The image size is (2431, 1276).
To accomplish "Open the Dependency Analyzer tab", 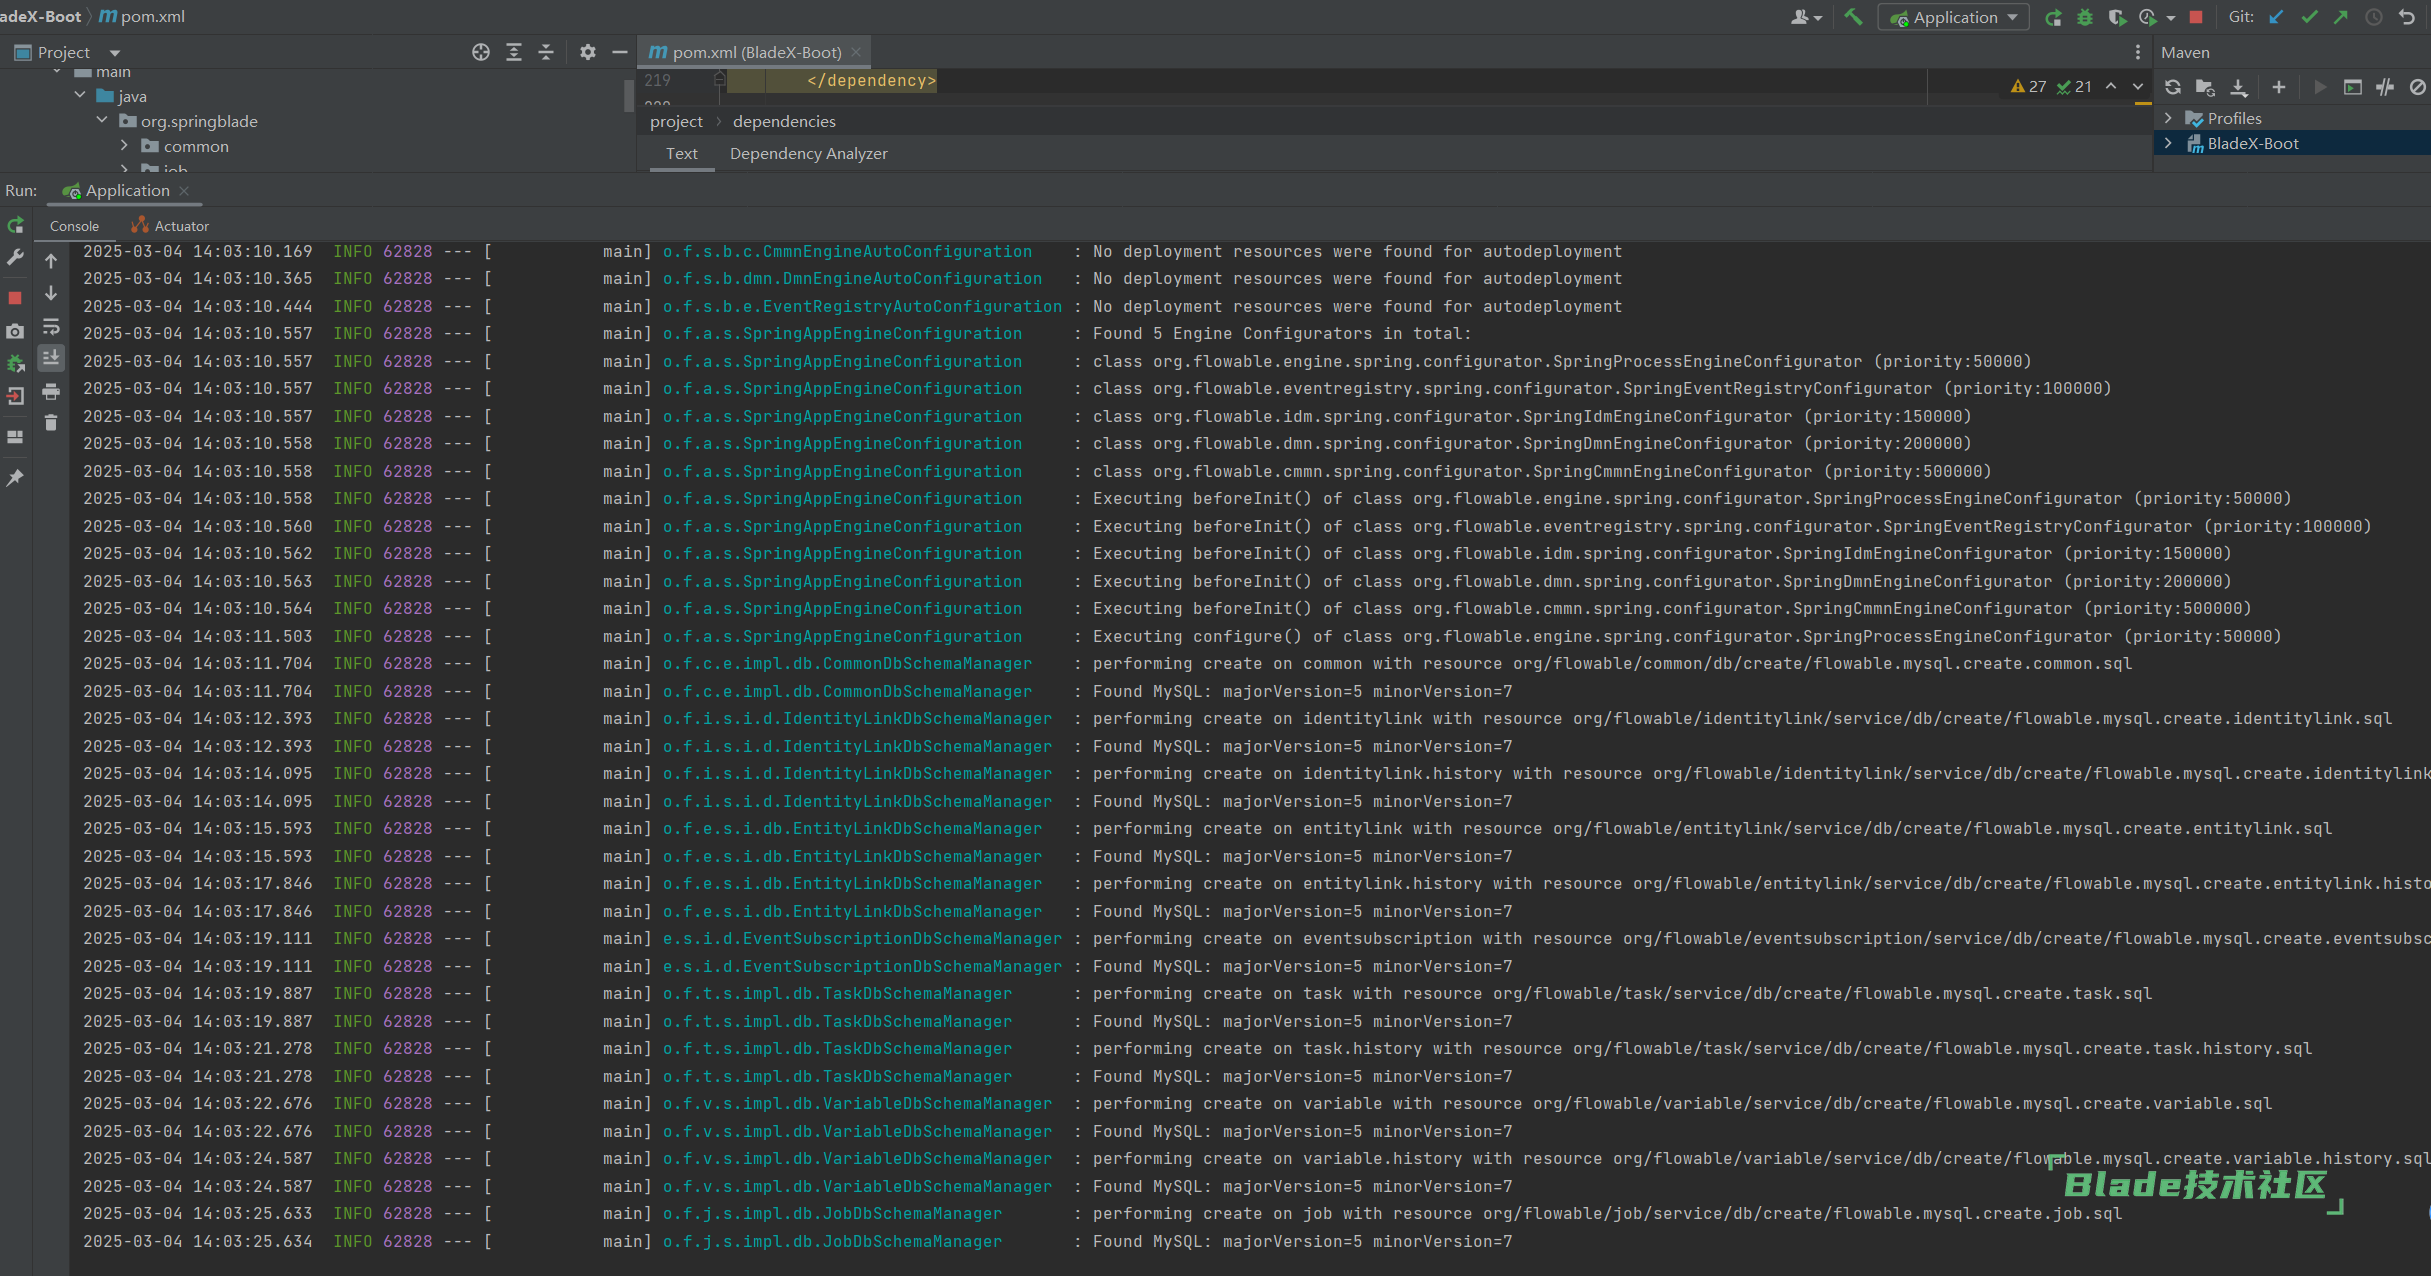I will tap(809, 153).
